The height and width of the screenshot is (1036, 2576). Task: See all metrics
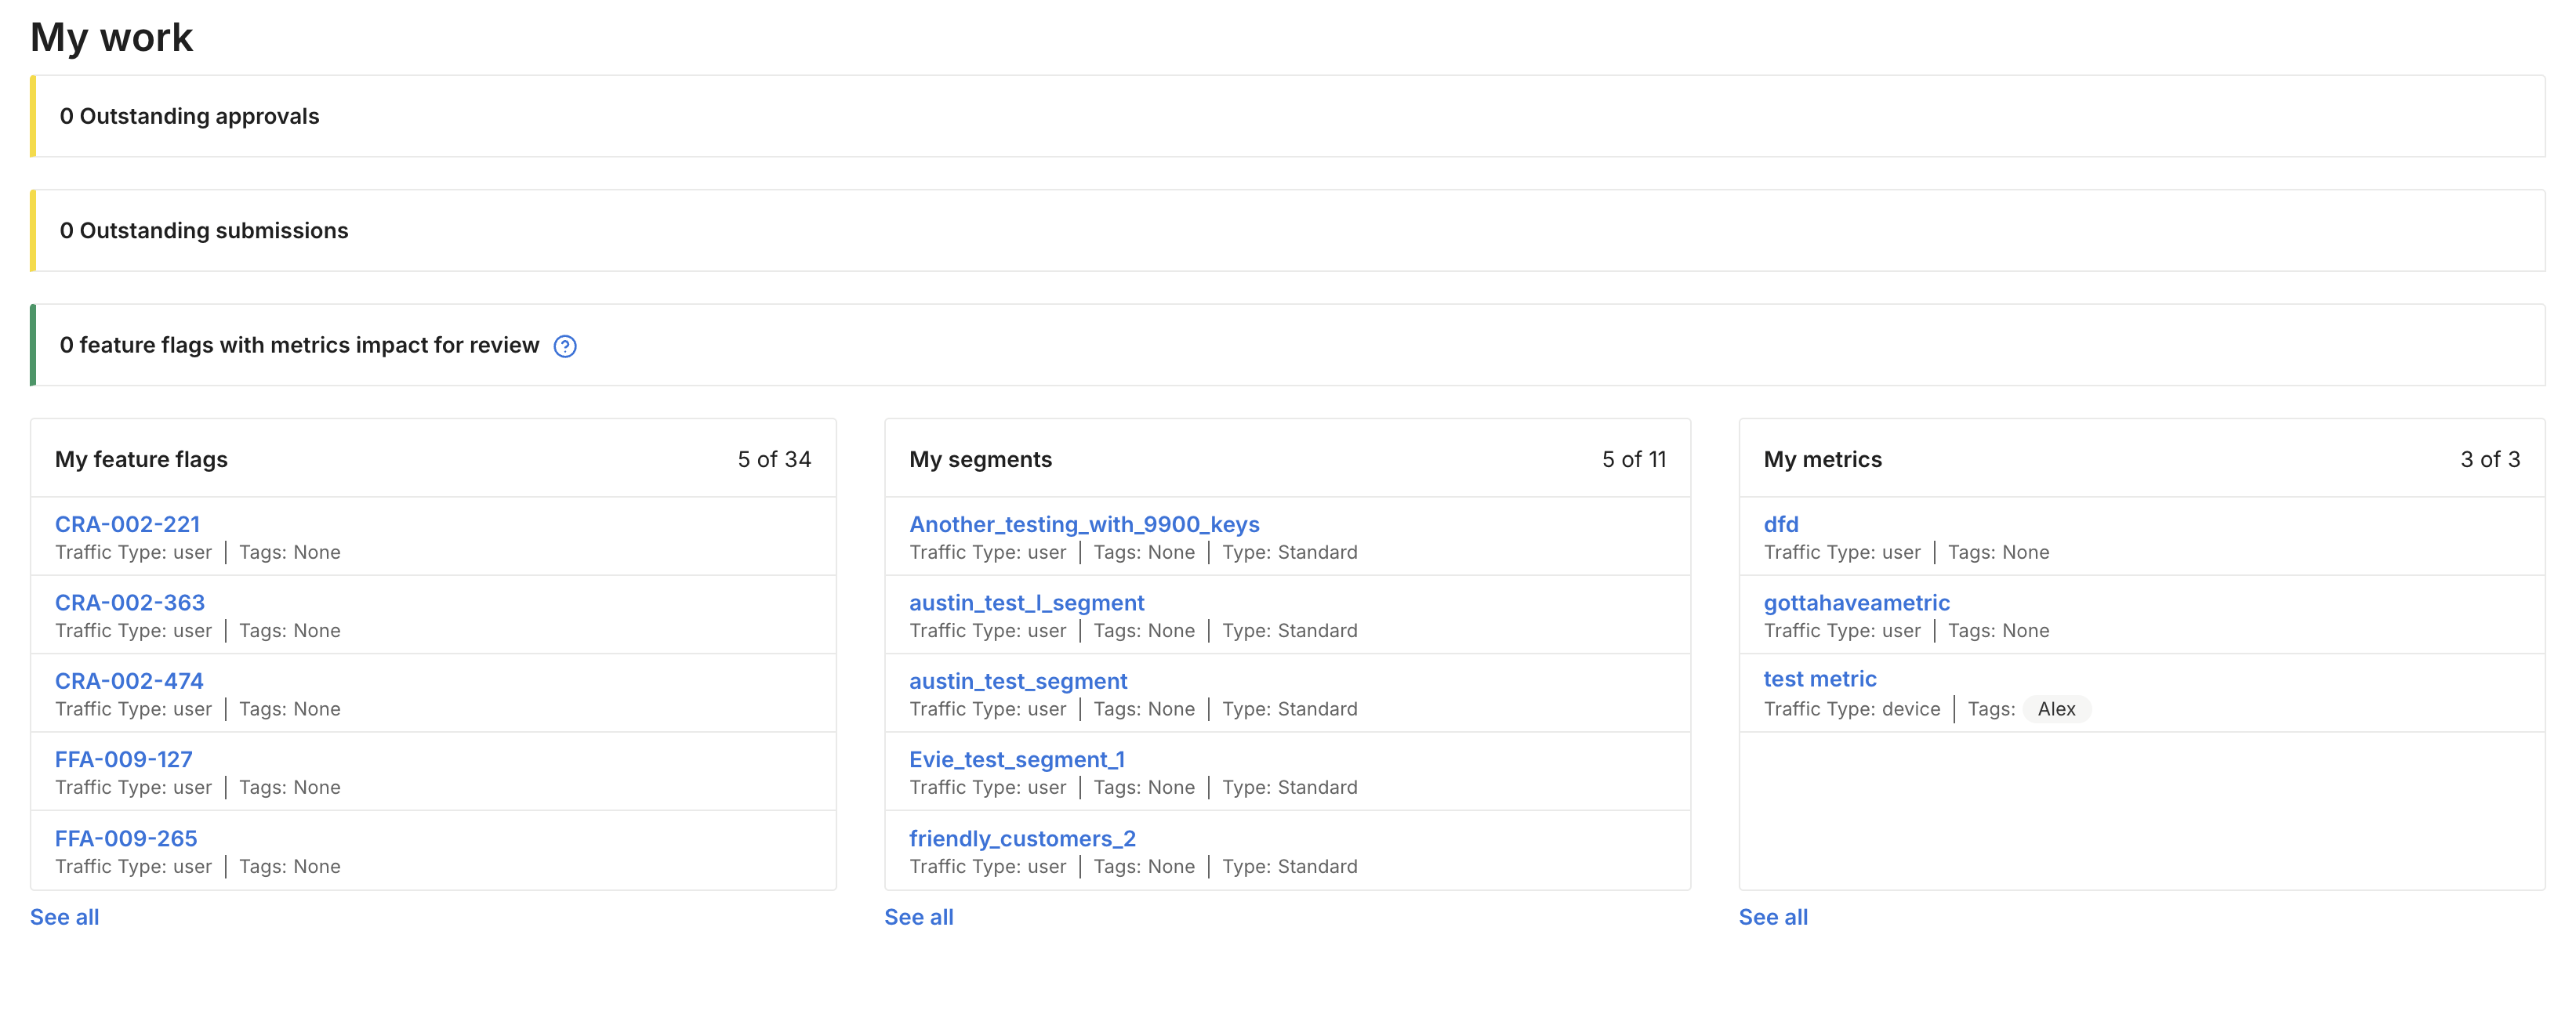tap(1772, 917)
